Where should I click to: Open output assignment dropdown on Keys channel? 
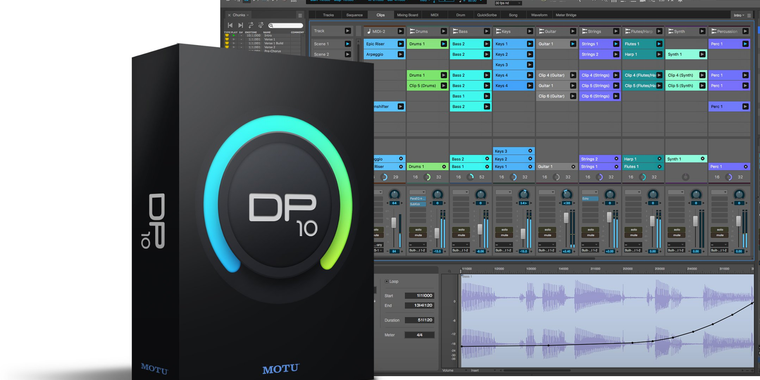pyautogui.click(x=504, y=251)
